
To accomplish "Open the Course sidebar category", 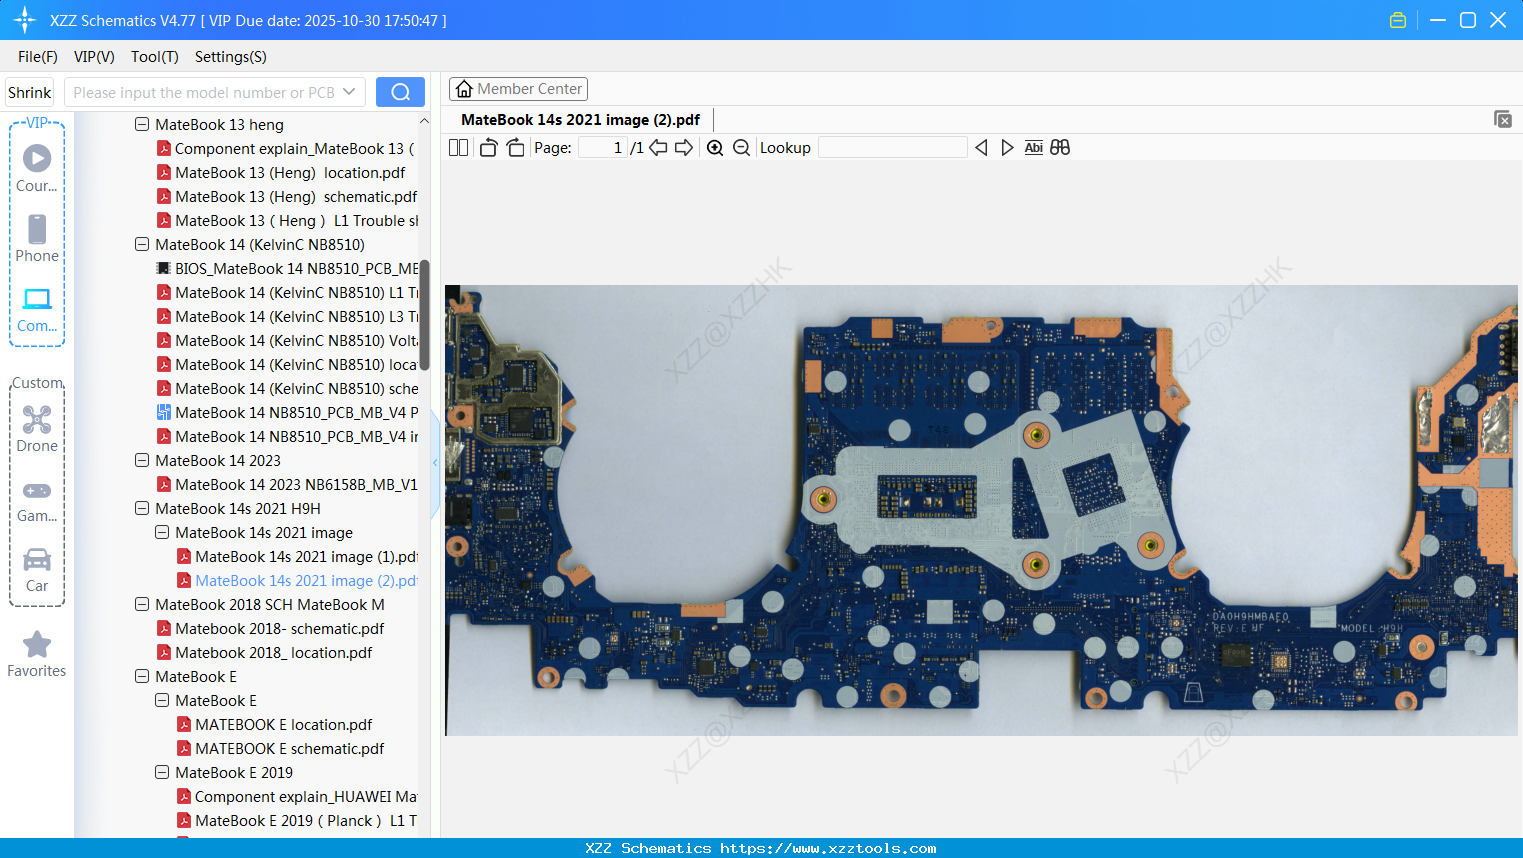I will pos(37,168).
